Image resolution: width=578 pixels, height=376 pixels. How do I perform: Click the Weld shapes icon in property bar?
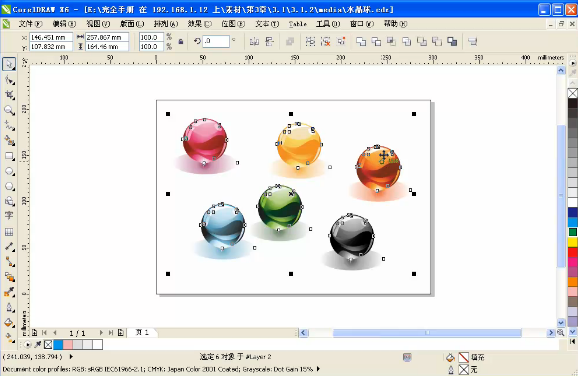[361, 41]
